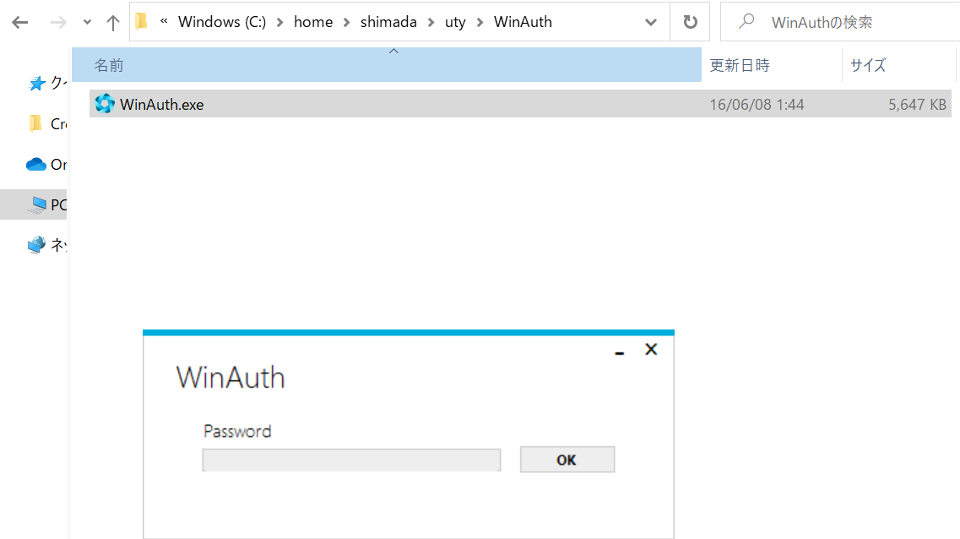The image size is (960, 539).
Task: Refresh the WinAuth folder view
Action: (x=690, y=22)
